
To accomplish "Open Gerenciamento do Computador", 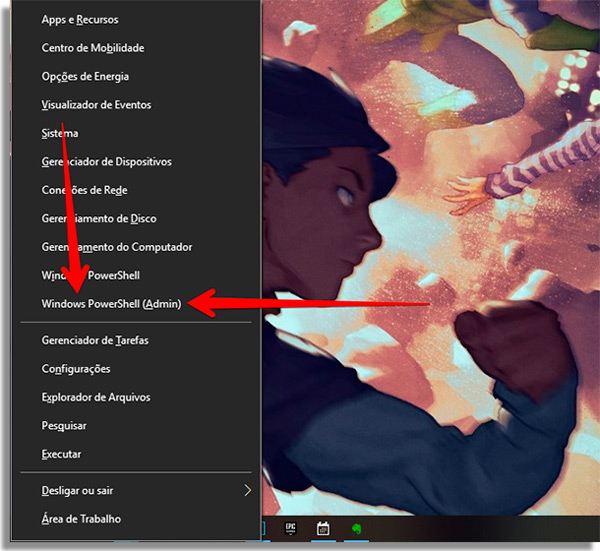I will (x=136, y=247).
